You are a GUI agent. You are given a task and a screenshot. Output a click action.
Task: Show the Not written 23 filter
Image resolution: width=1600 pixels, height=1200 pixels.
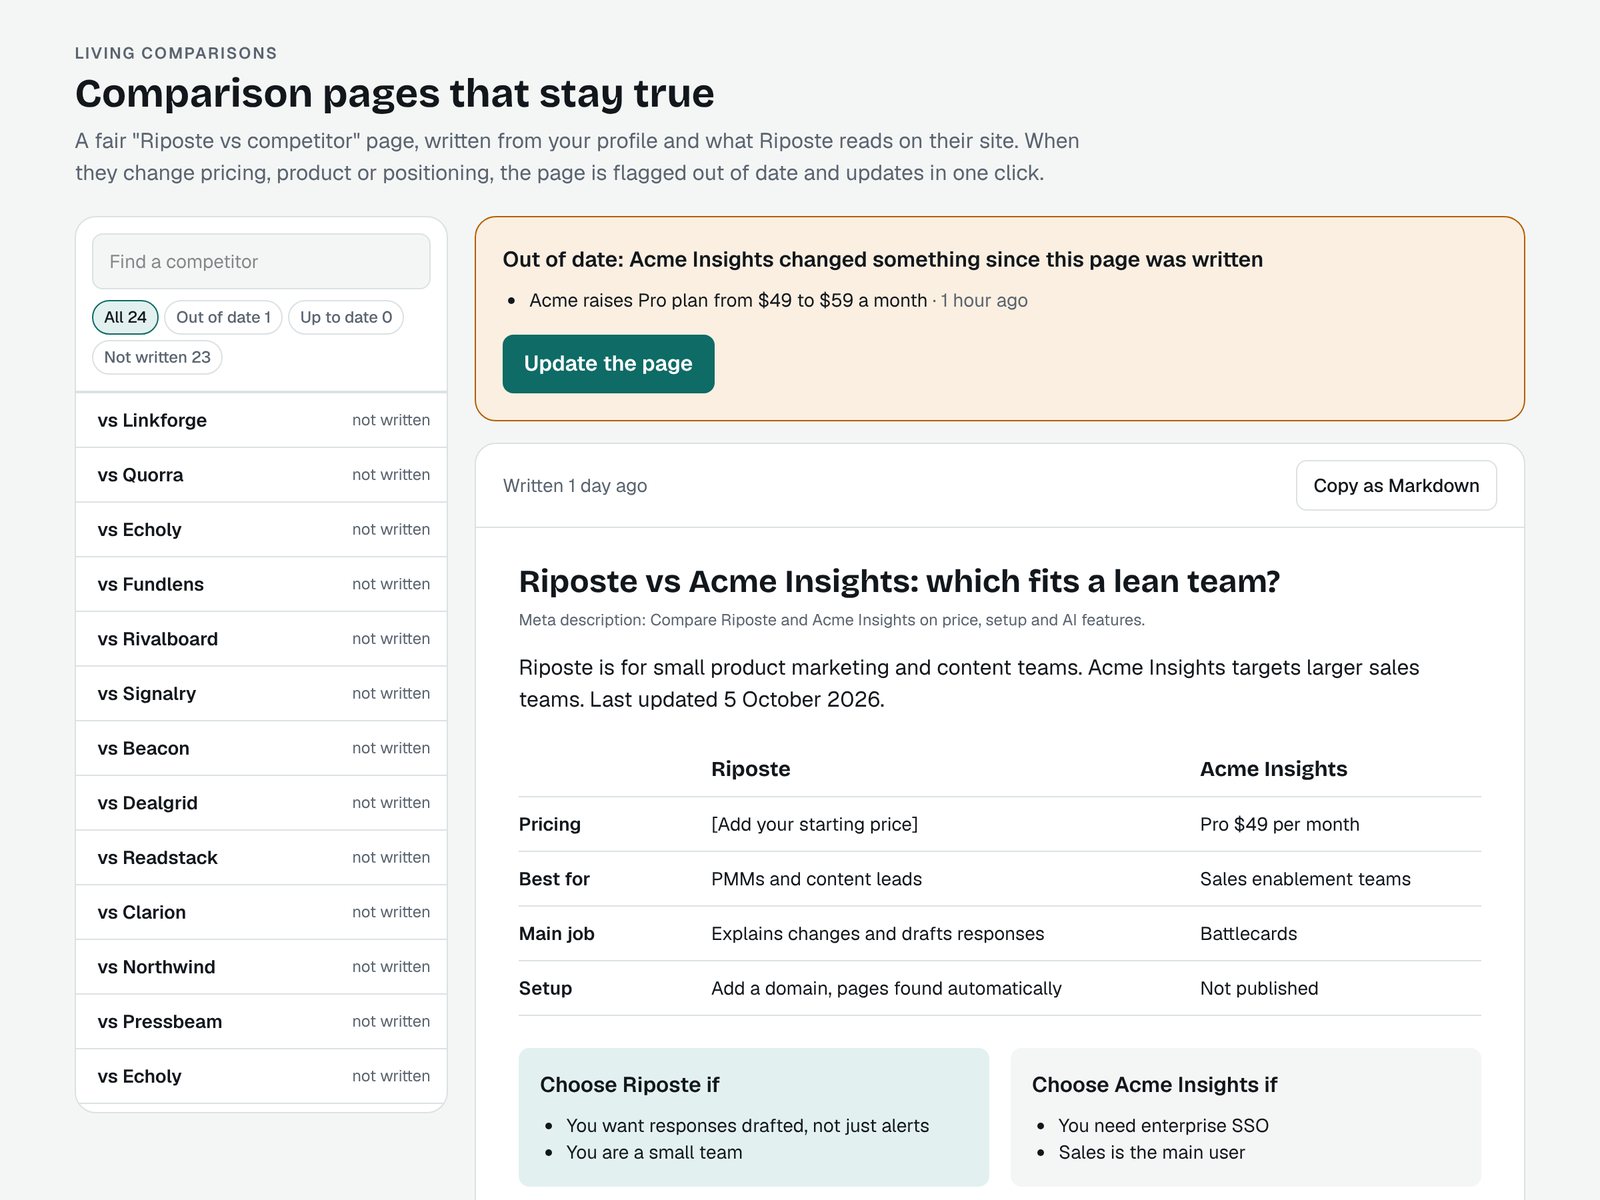coord(157,357)
